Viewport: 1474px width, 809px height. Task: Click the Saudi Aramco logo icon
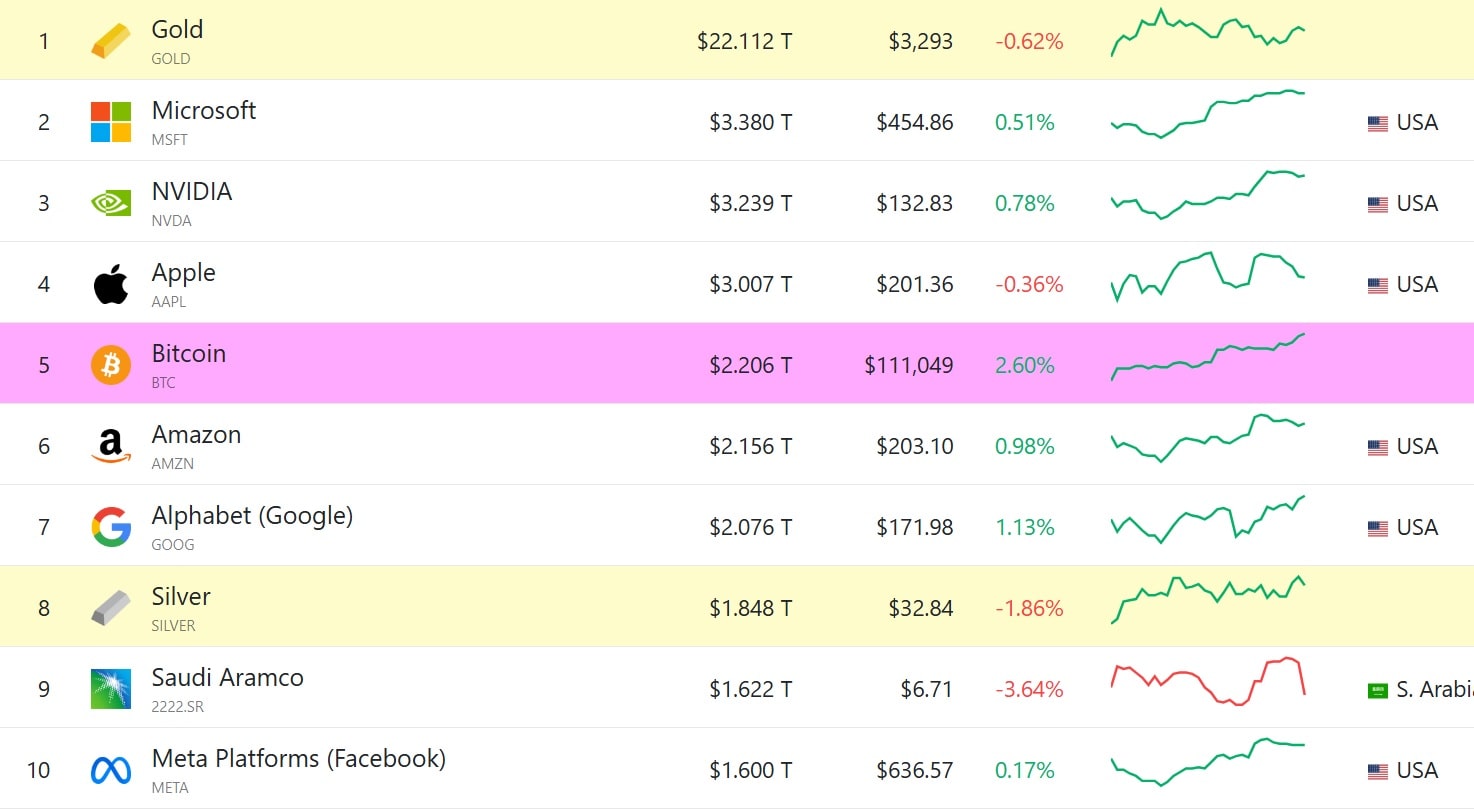[111, 689]
